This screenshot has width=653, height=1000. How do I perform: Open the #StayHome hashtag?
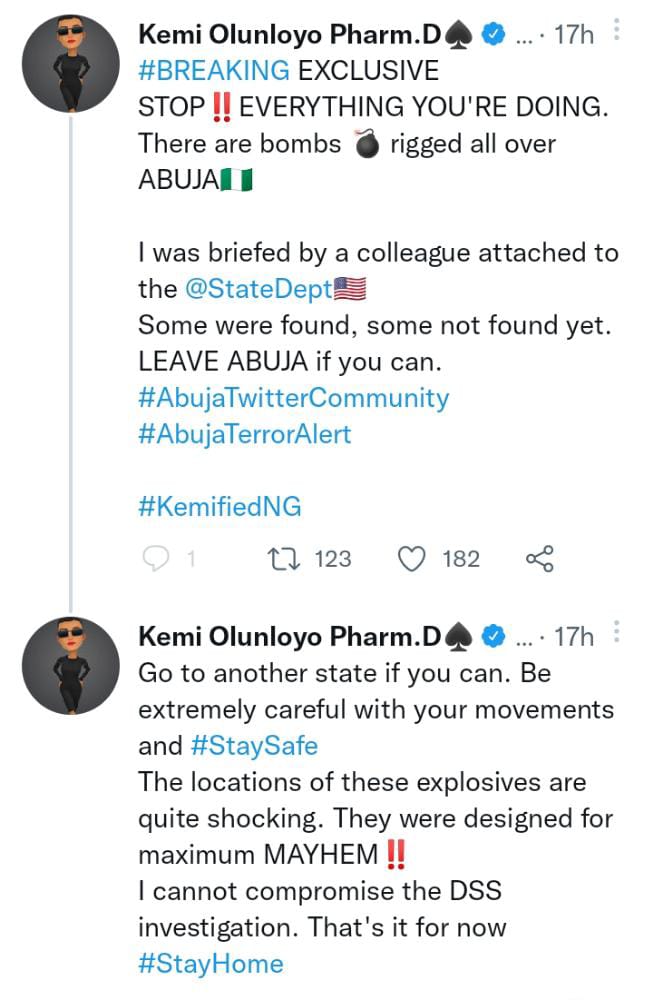coord(211,963)
